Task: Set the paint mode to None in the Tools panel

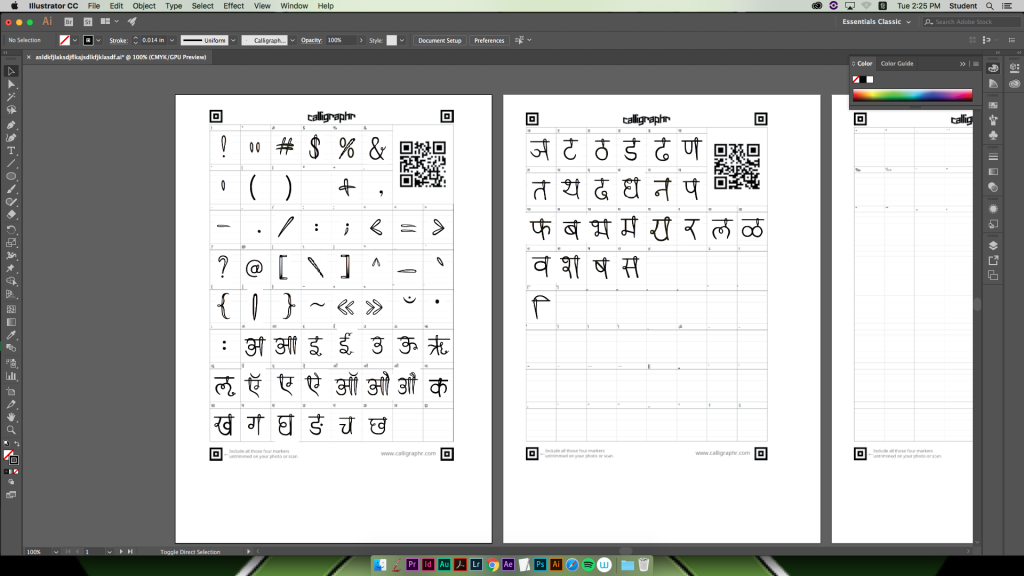Action: point(16,472)
